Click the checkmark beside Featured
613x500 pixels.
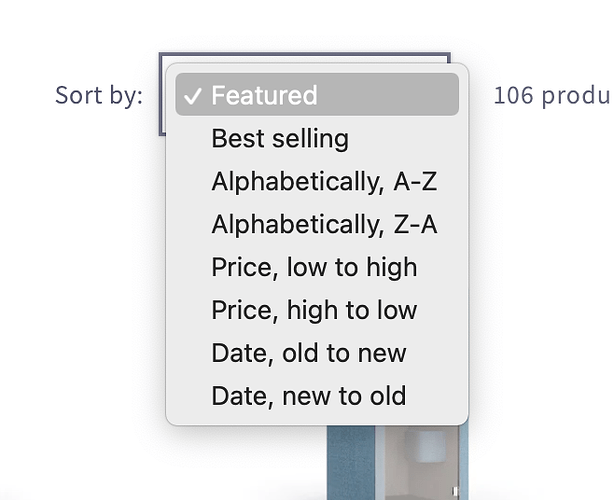click(193, 96)
